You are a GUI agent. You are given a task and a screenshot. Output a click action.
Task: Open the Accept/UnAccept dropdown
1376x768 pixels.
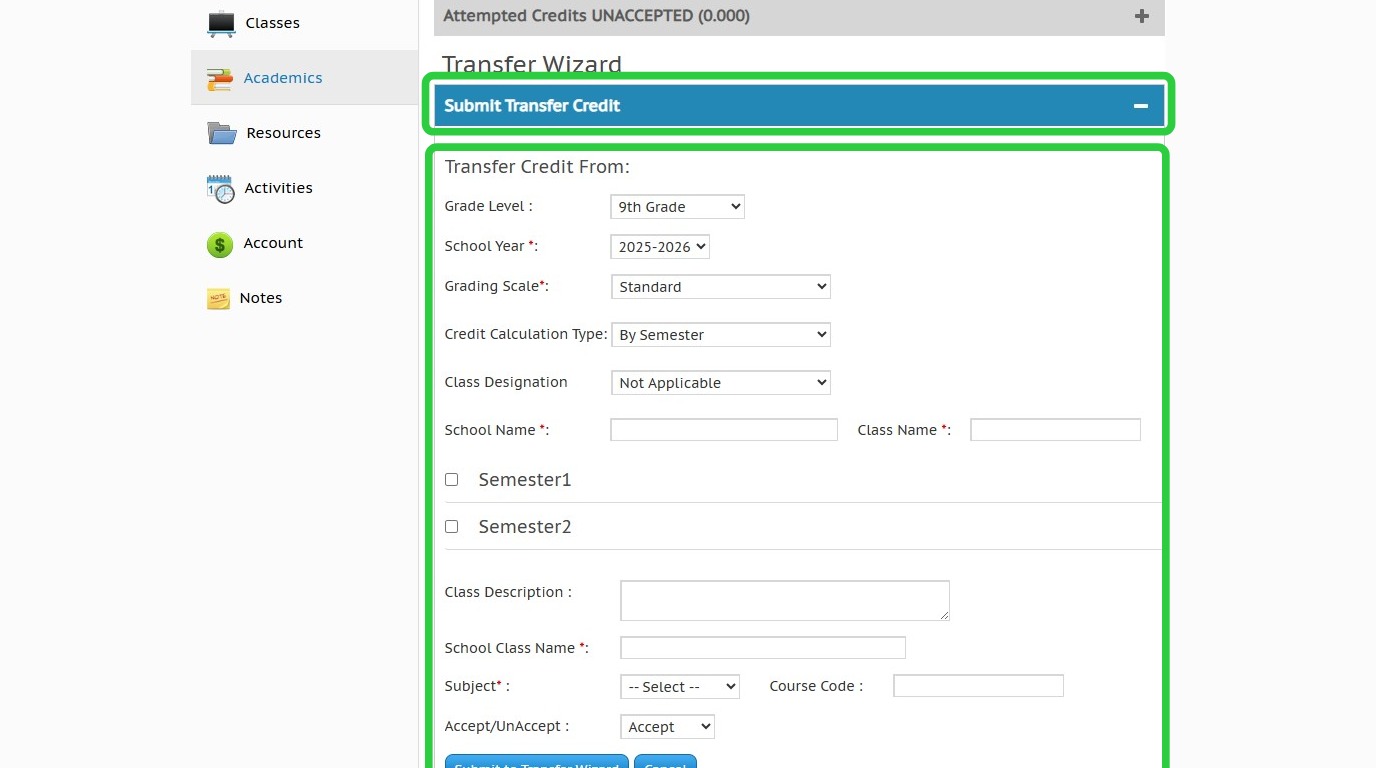pyautogui.click(x=667, y=727)
